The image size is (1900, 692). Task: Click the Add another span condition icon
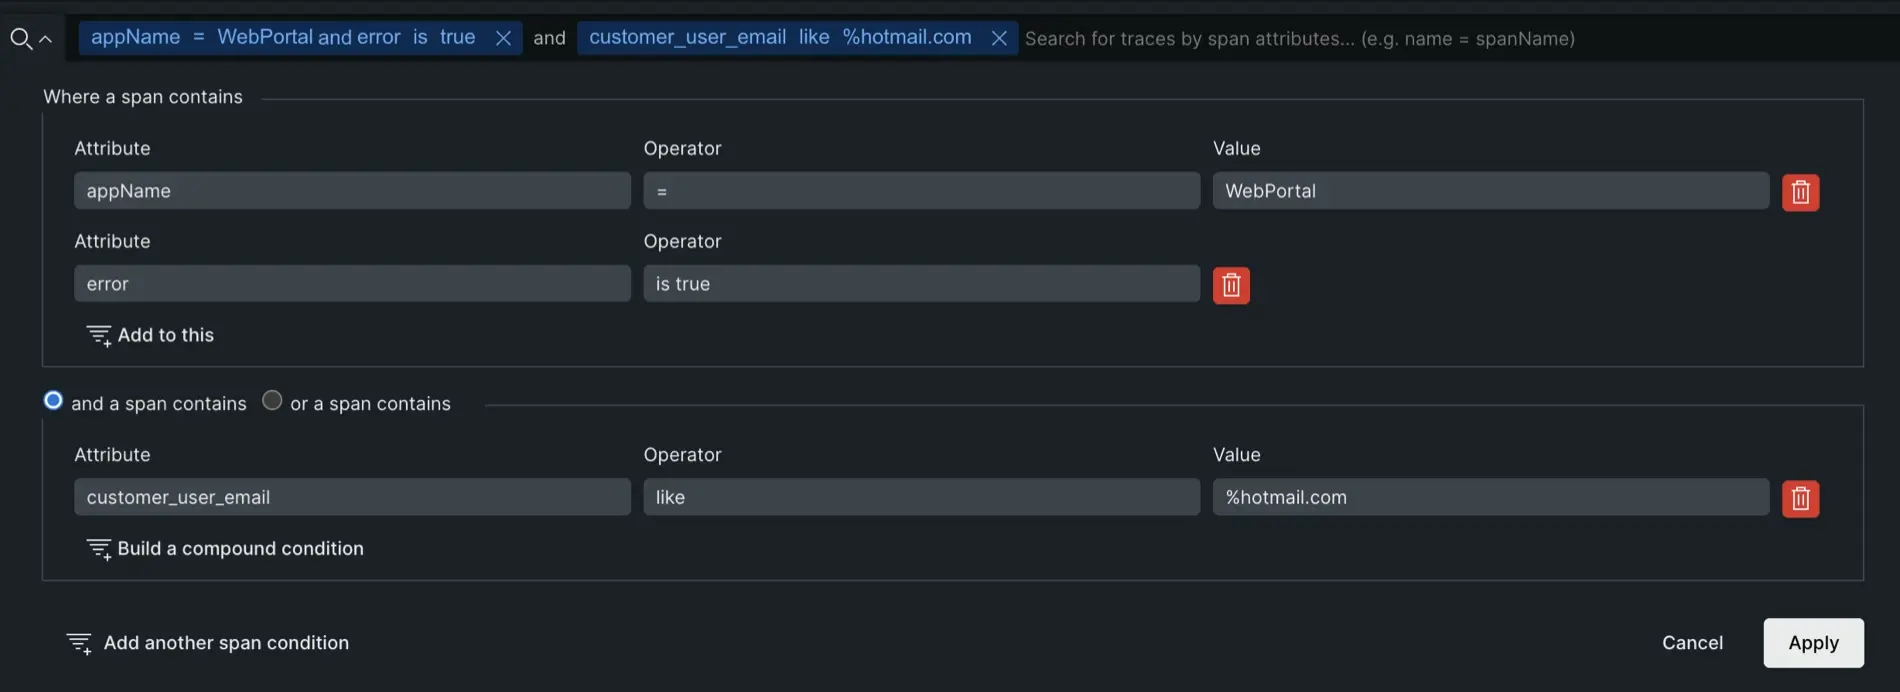pos(79,643)
